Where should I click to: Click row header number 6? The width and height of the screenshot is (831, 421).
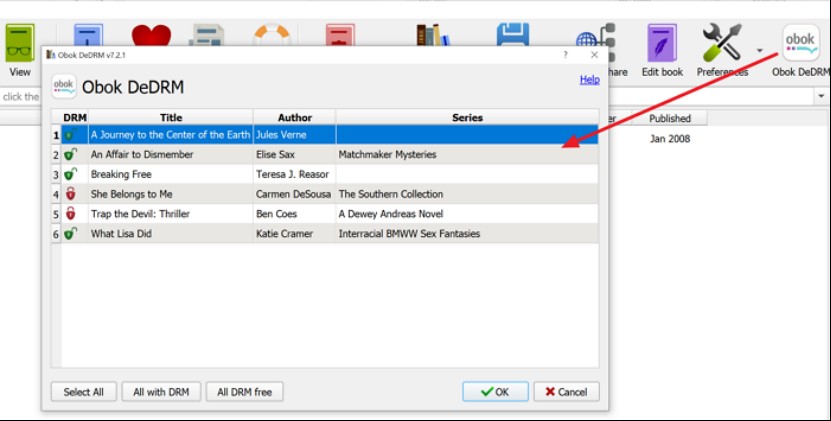[x=56, y=233]
